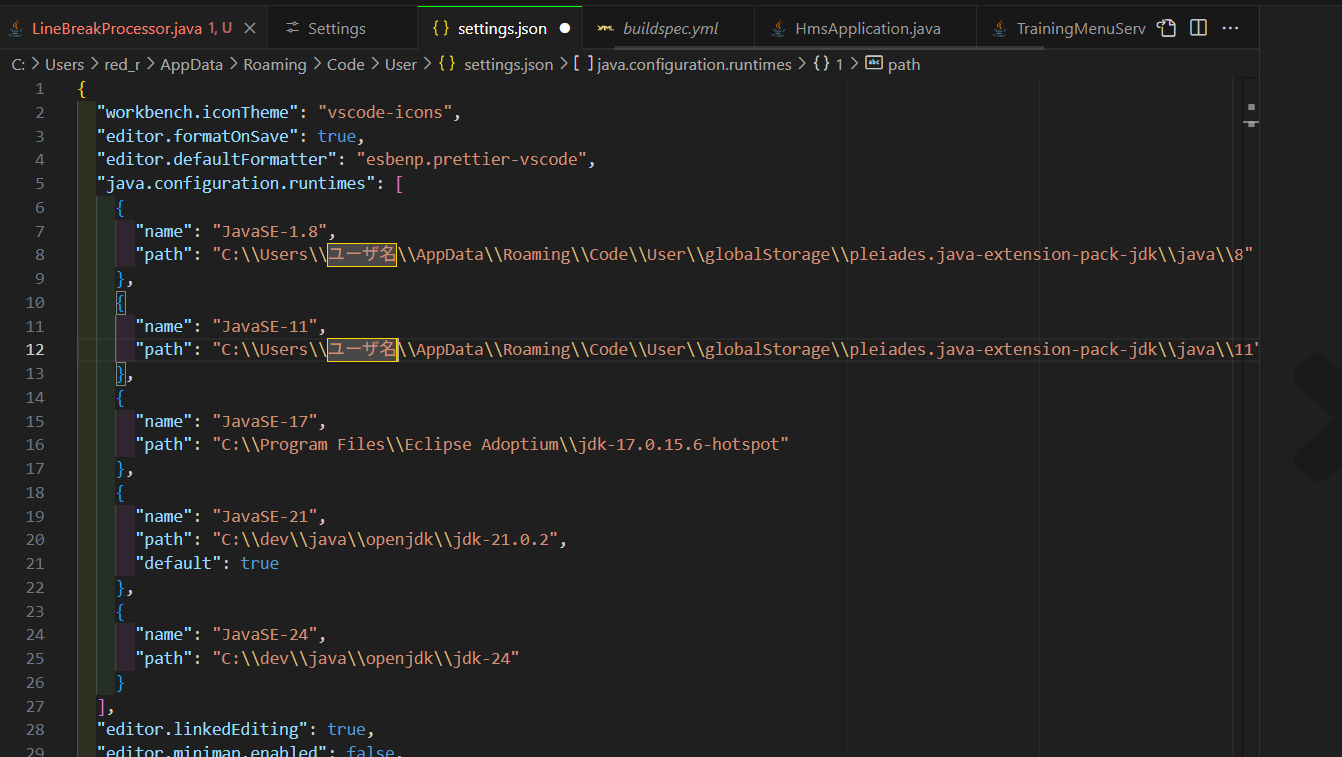Open the More Actions ellipsis menu
This screenshot has height=757, width=1342.
coord(1230,28)
